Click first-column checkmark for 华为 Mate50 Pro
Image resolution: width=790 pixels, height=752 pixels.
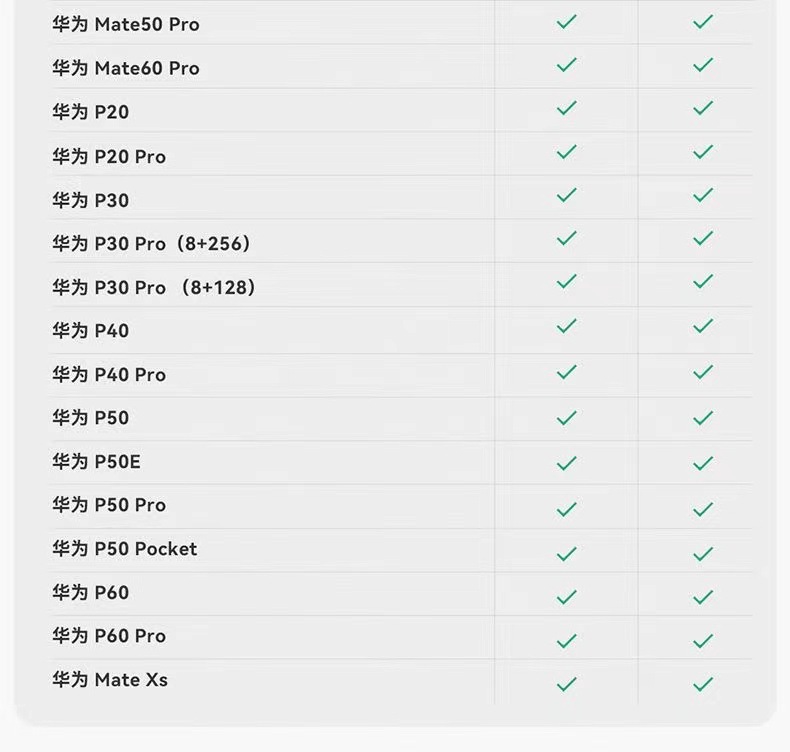pyautogui.click(x=566, y=21)
